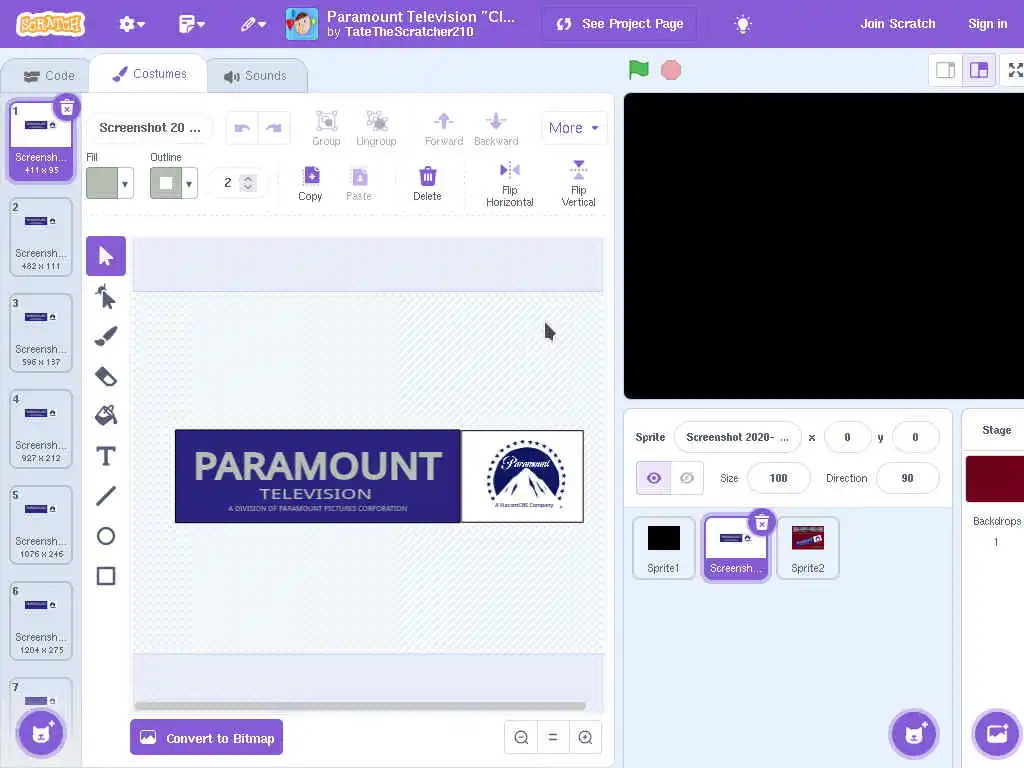Edit the sprite Direction field
This screenshot has width=1024, height=768.
coord(907,478)
